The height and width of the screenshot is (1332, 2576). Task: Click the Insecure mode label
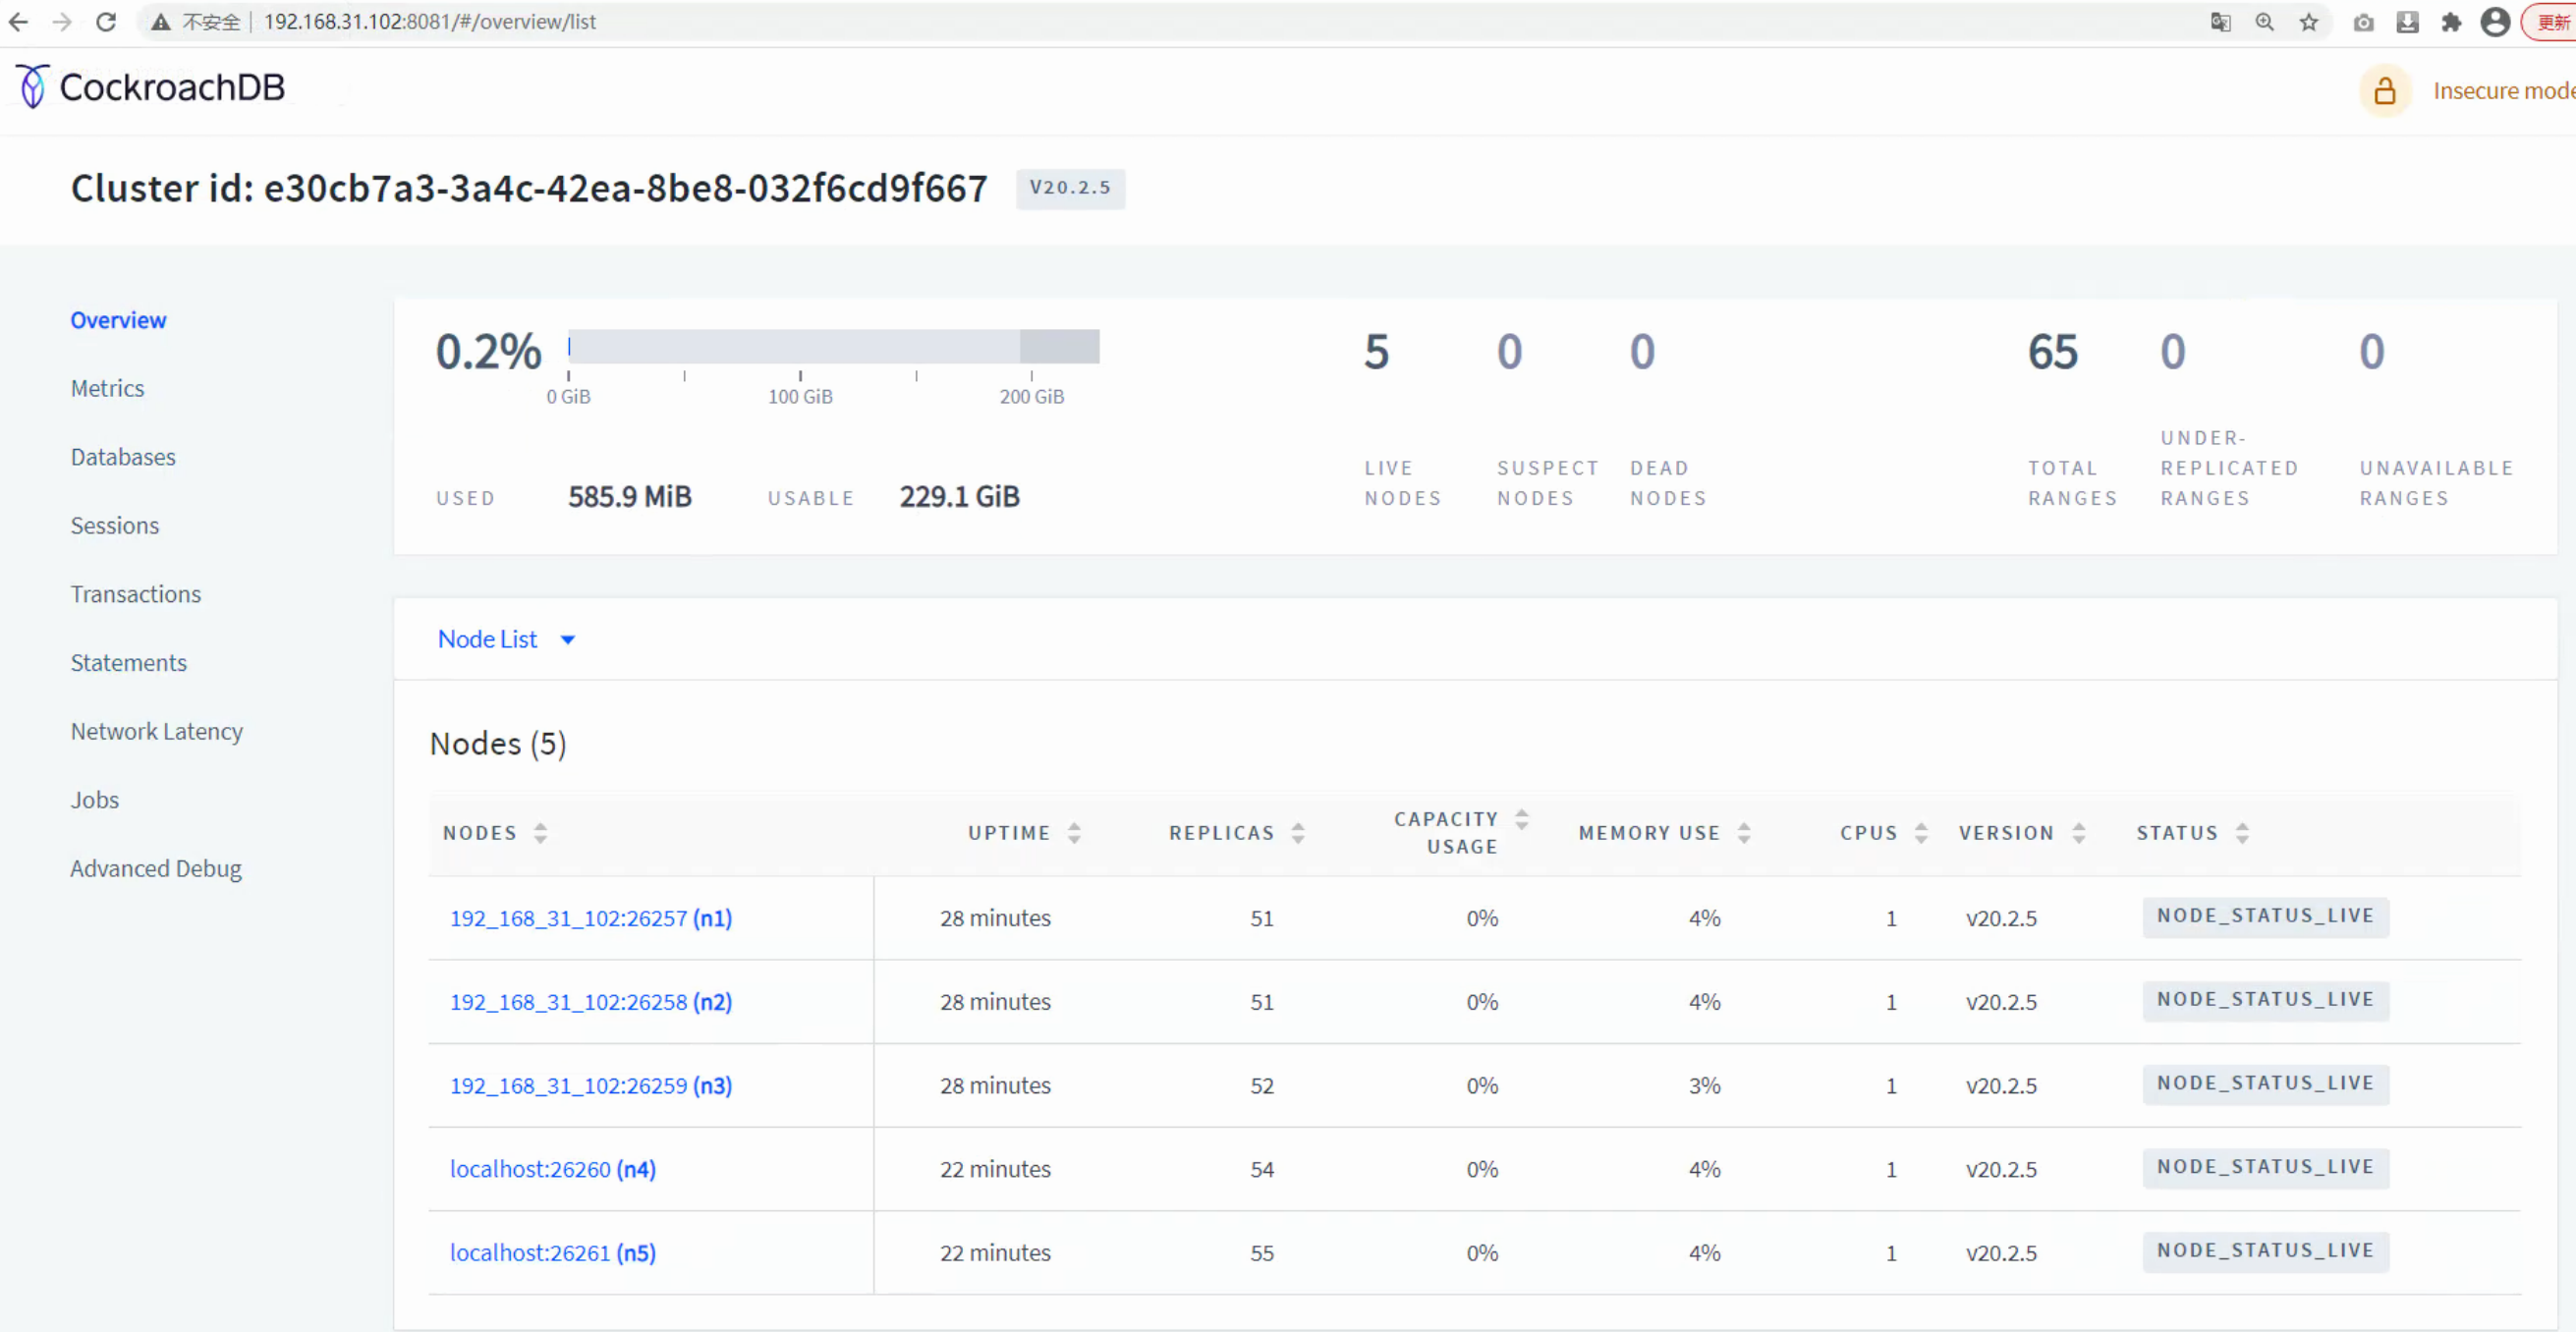[2503, 91]
